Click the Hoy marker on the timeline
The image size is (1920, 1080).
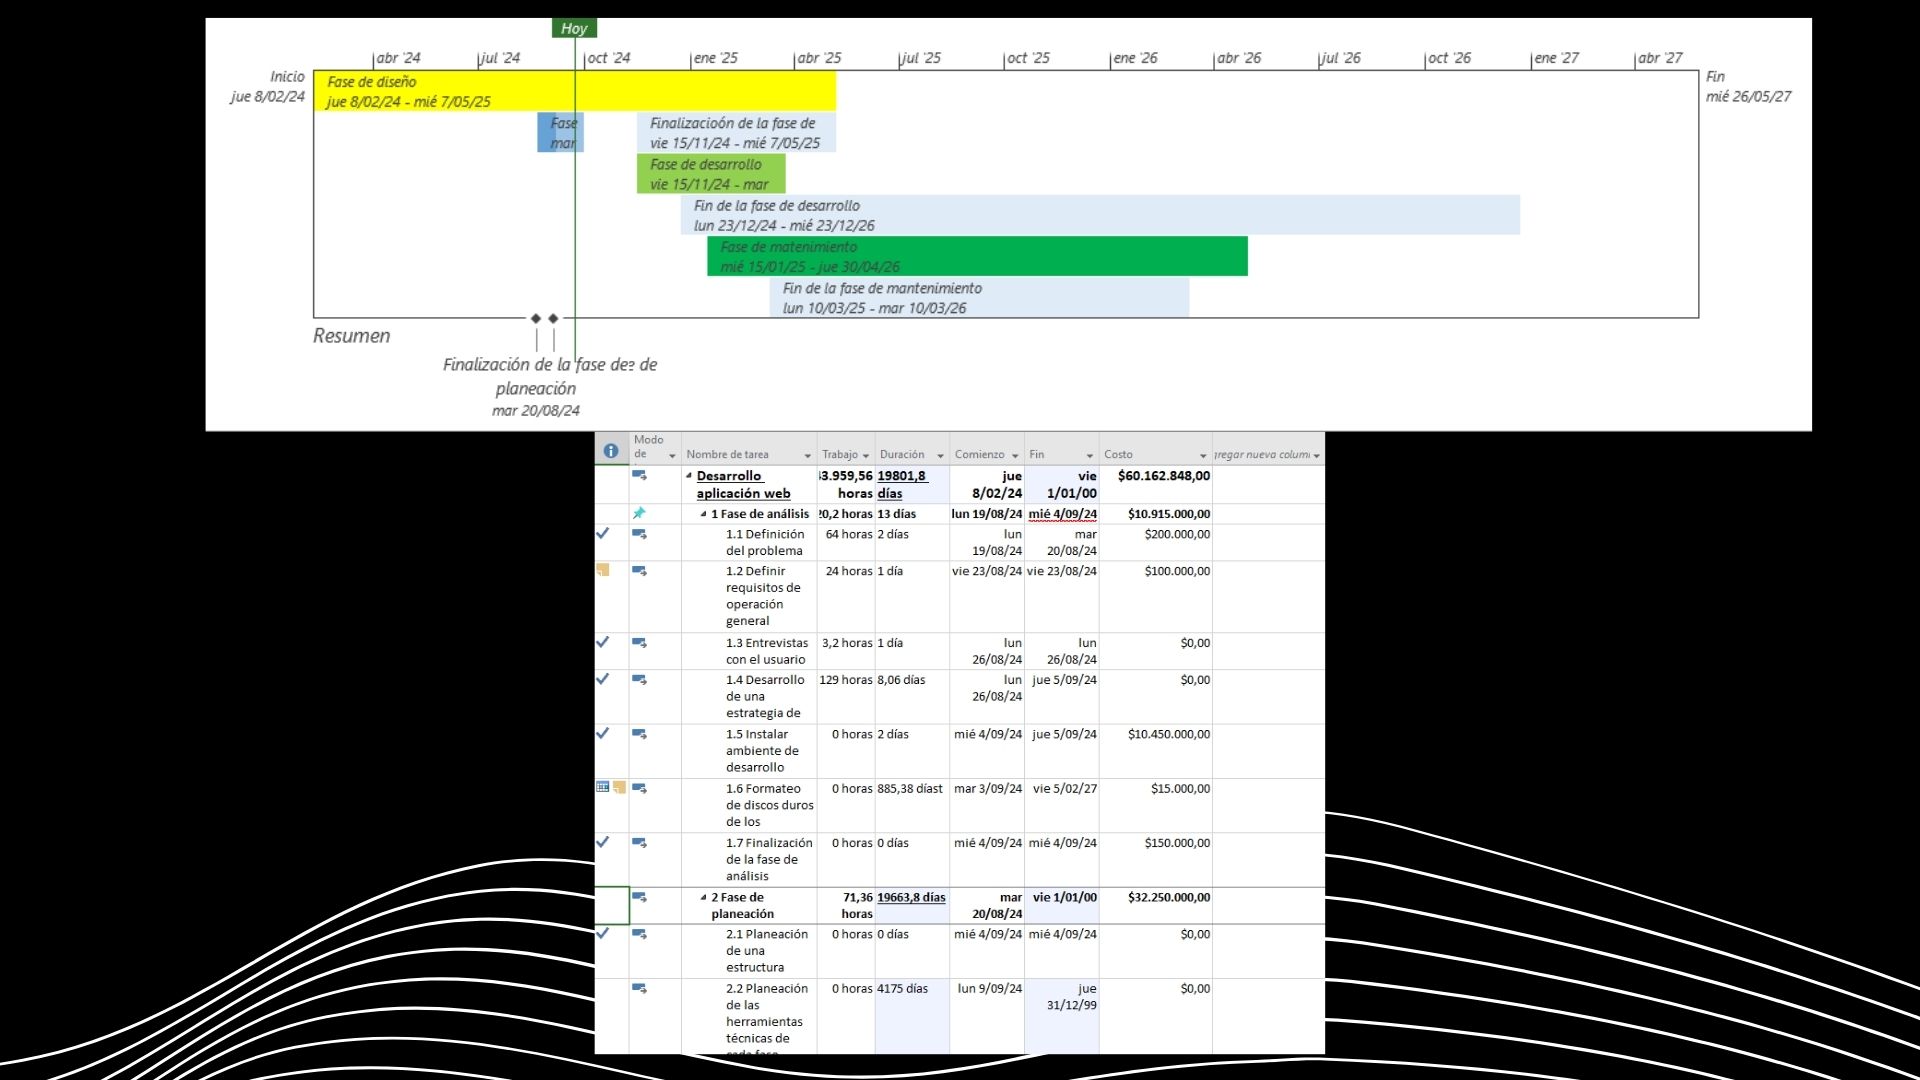click(574, 28)
